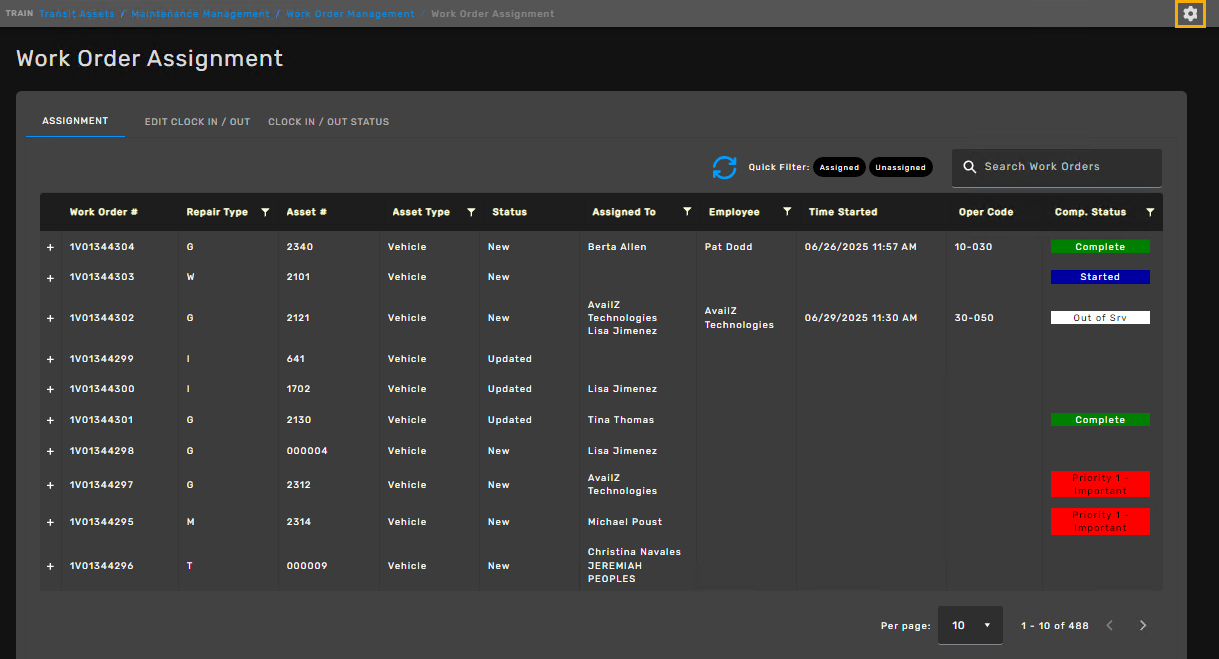Click the refresh work orders icon
The width and height of the screenshot is (1219, 659).
tap(724, 168)
